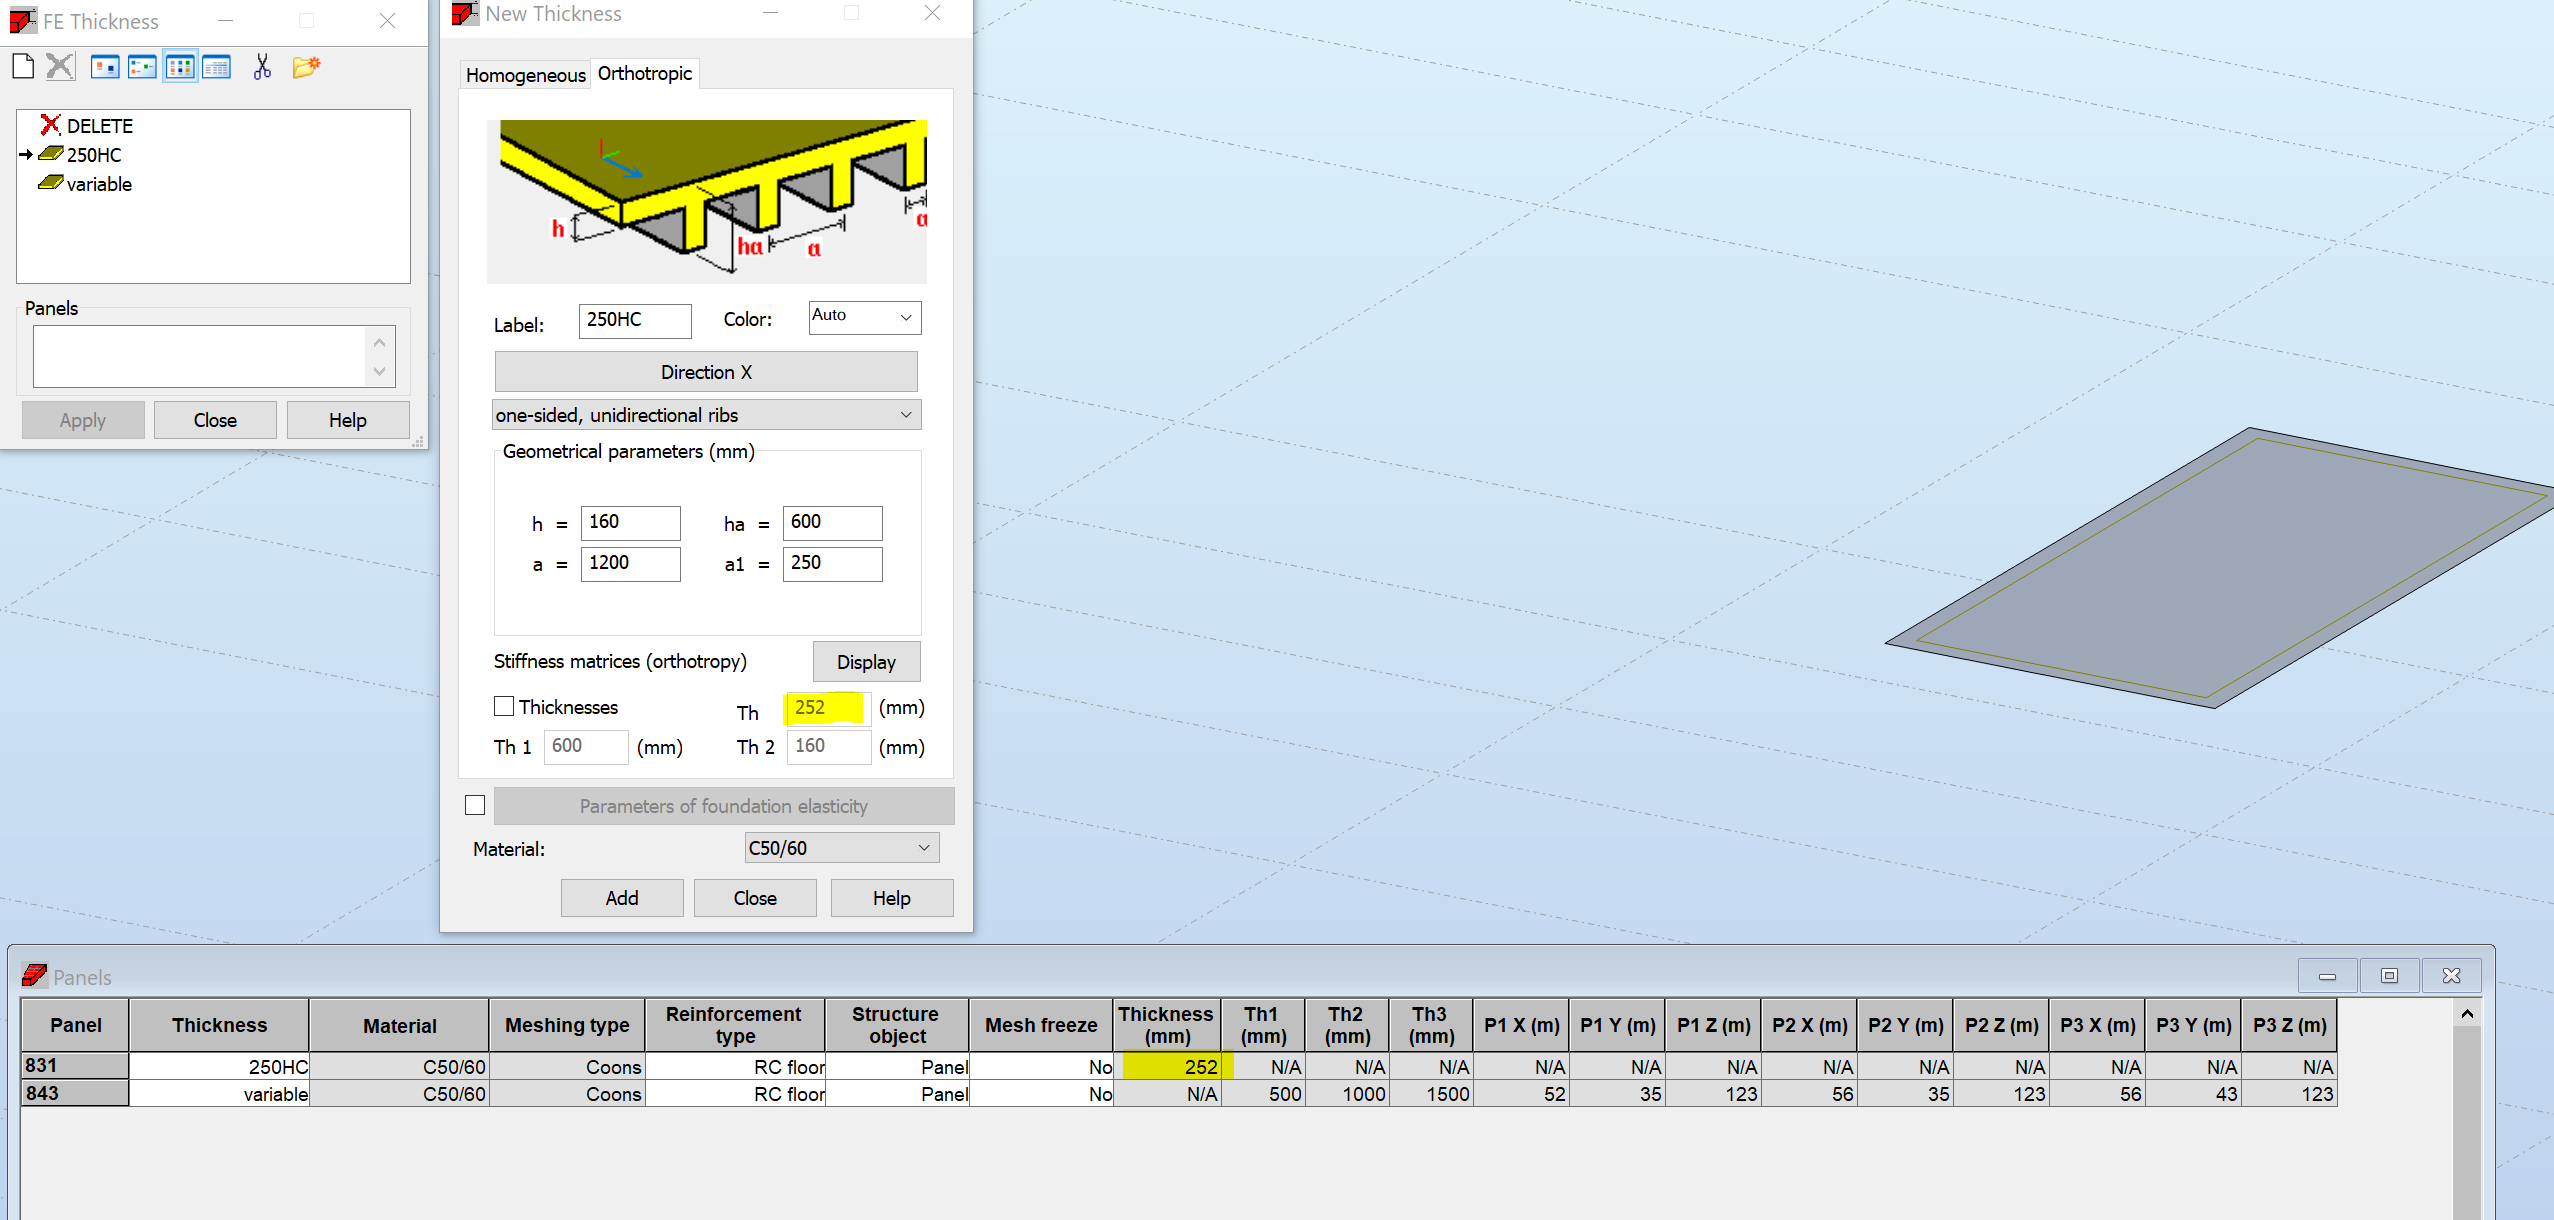Delete the selected thickness definition

[x=60, y=66]
